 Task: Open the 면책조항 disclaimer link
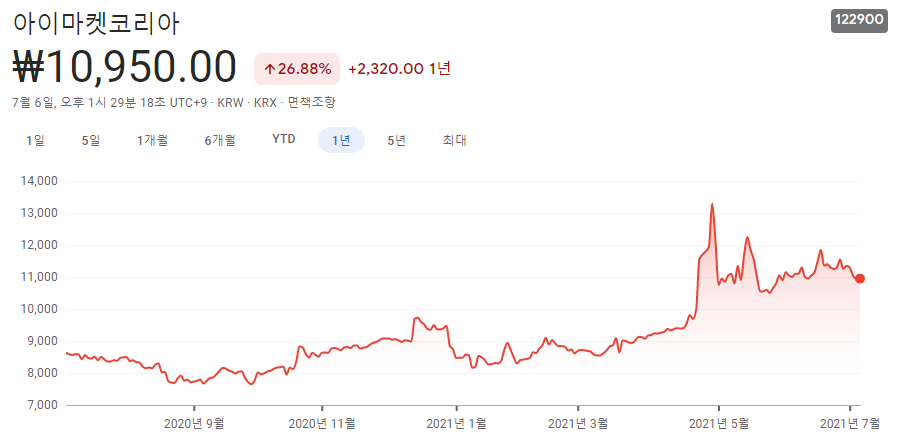pos(311,103)
